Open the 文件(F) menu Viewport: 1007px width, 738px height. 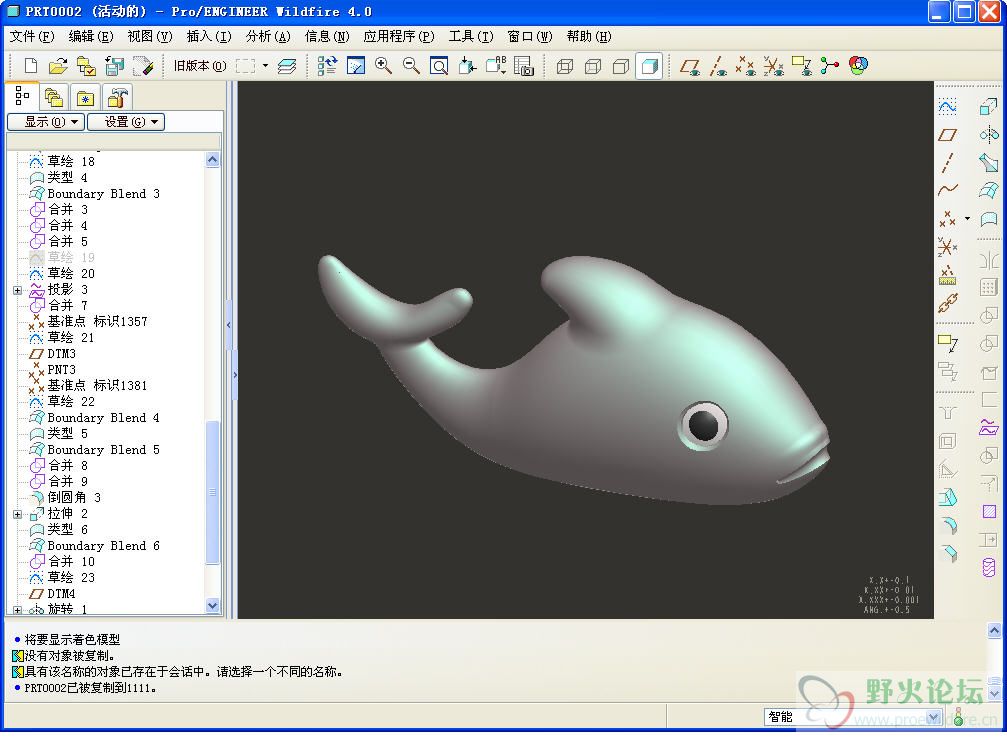pos(32,37)
